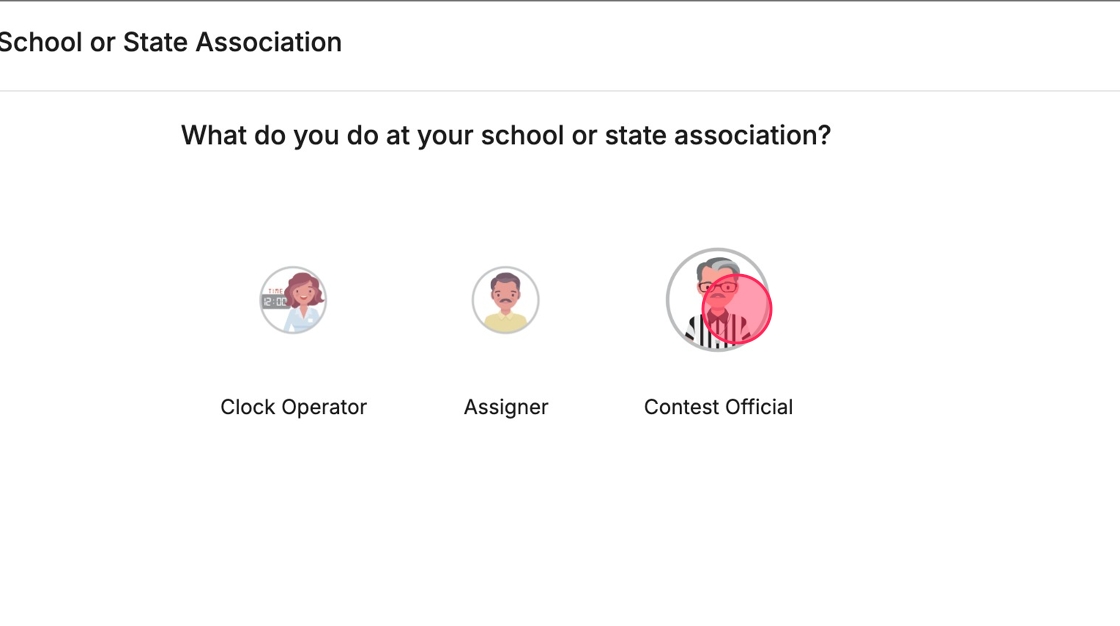Click the gray ring around the Contest Official avatar
The width and height of the screenshot is (1120, 626).
[668, 300]
